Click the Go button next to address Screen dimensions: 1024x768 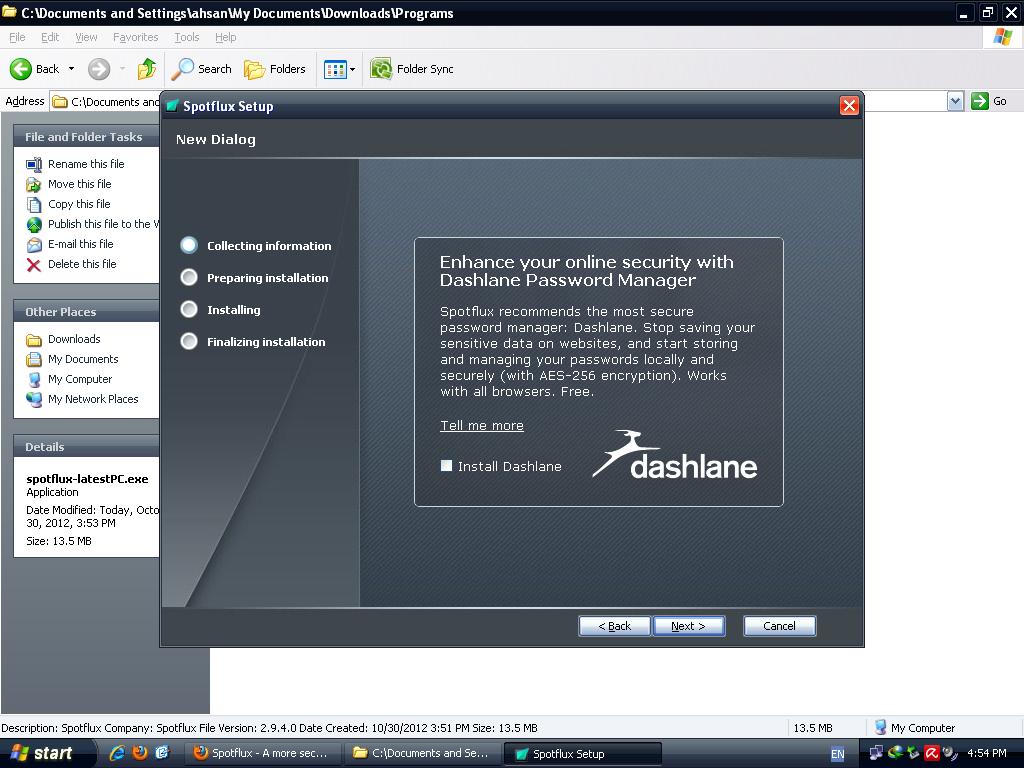989,101
